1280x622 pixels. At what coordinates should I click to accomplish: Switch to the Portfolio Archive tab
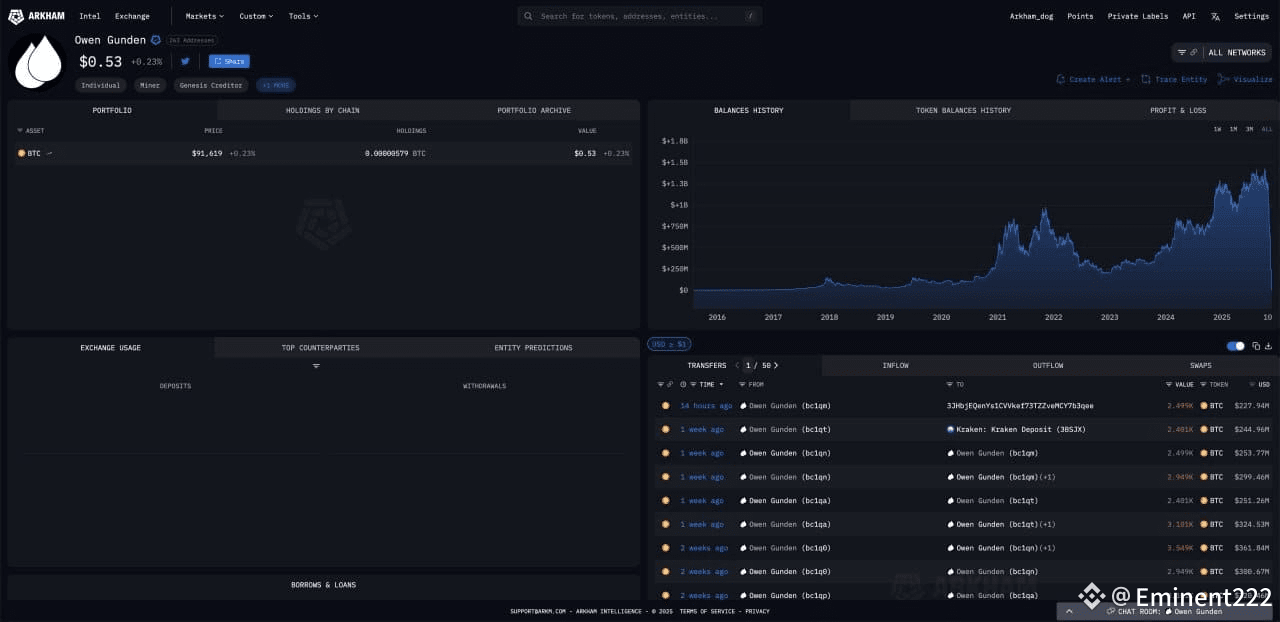click(534, 110)
